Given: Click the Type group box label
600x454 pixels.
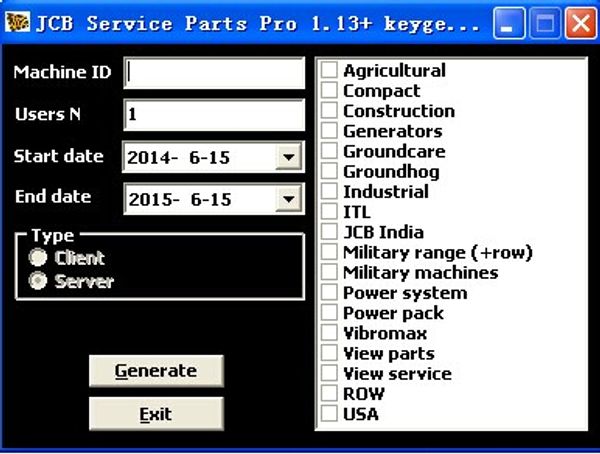Looking at the screenshot, I should pyautogui.click(x=53, y=236).
